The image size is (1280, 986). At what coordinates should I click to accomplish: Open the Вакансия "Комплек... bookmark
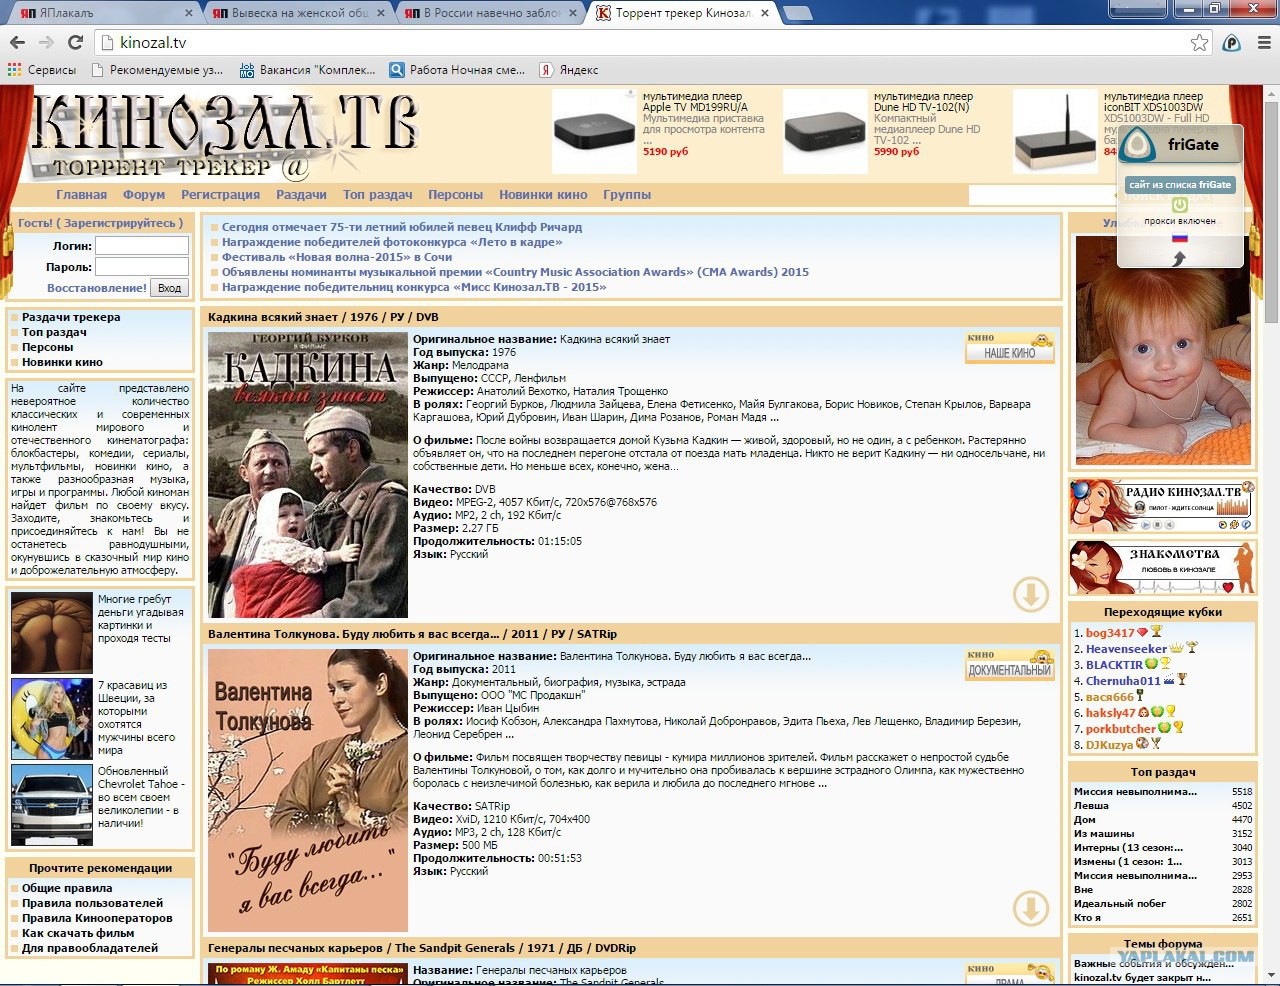pyautogui.click(x=307, y=70)
